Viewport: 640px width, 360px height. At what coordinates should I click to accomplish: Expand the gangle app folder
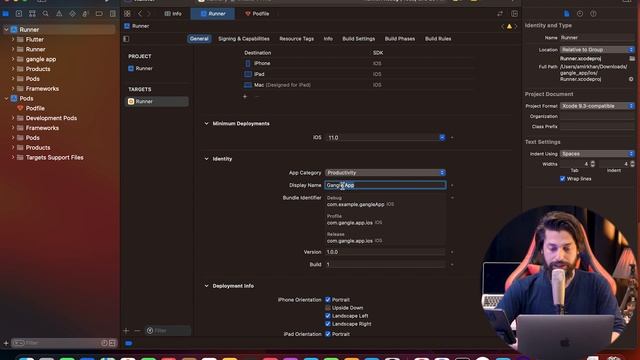pos(13,59)
